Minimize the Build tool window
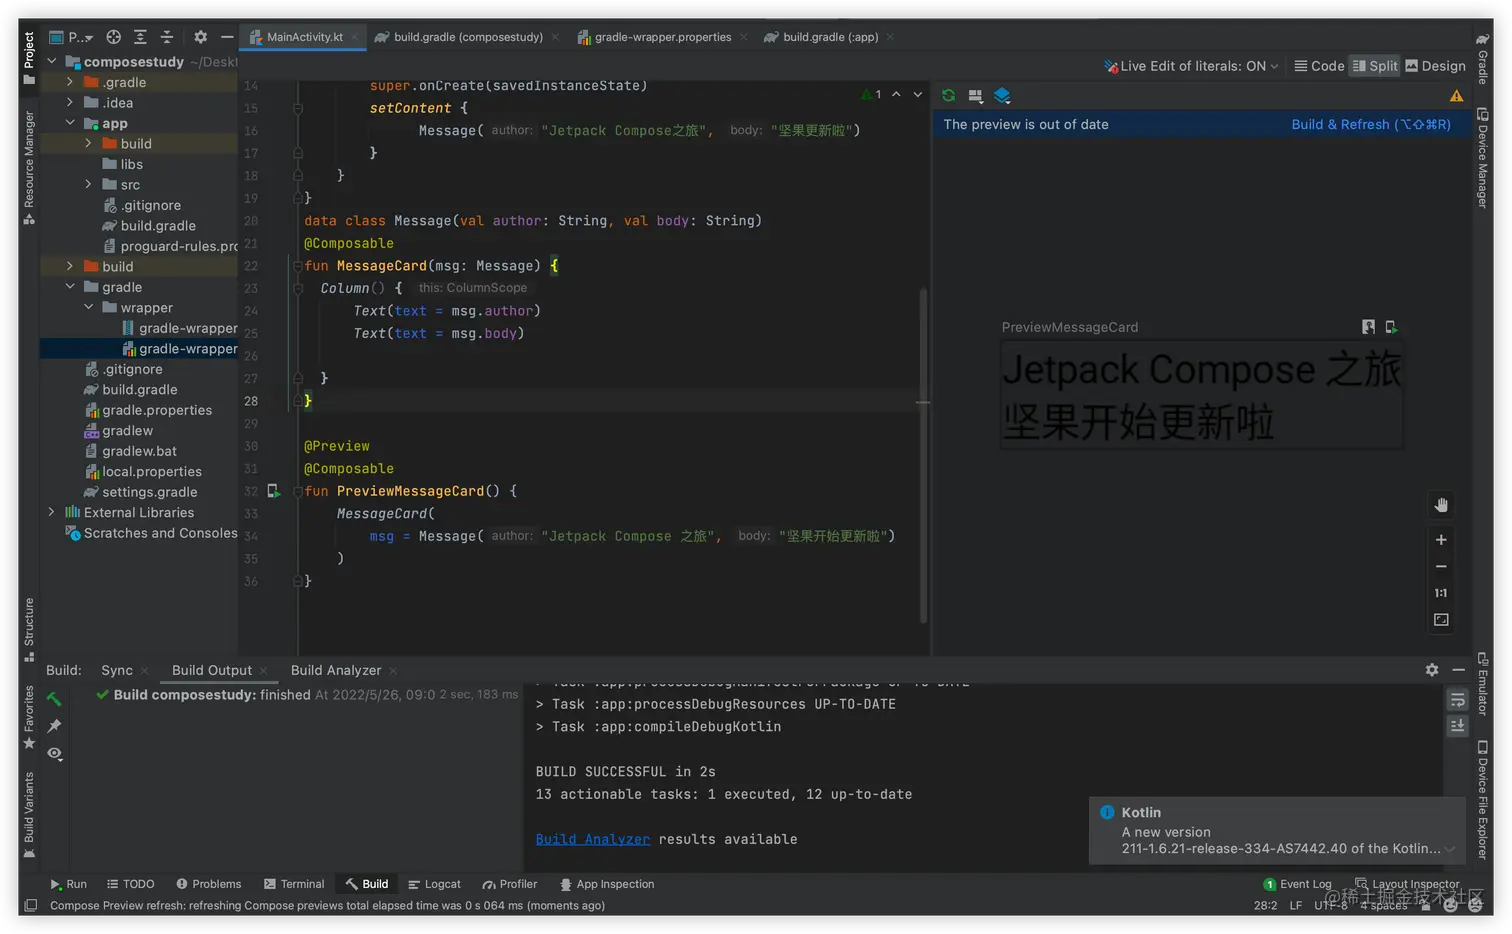Image resolution: width=1512 pixels, height=934 pixels. pos(1459,670)
